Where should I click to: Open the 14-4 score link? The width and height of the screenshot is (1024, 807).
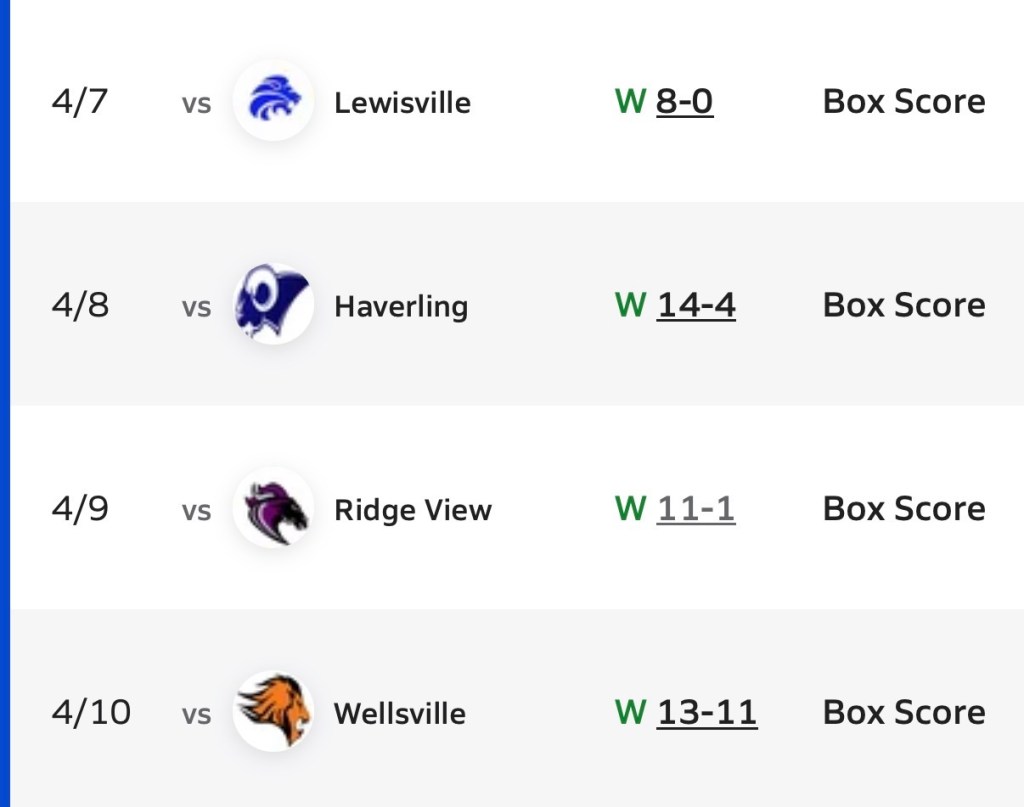pyautogui.click(x=696, y=305)
